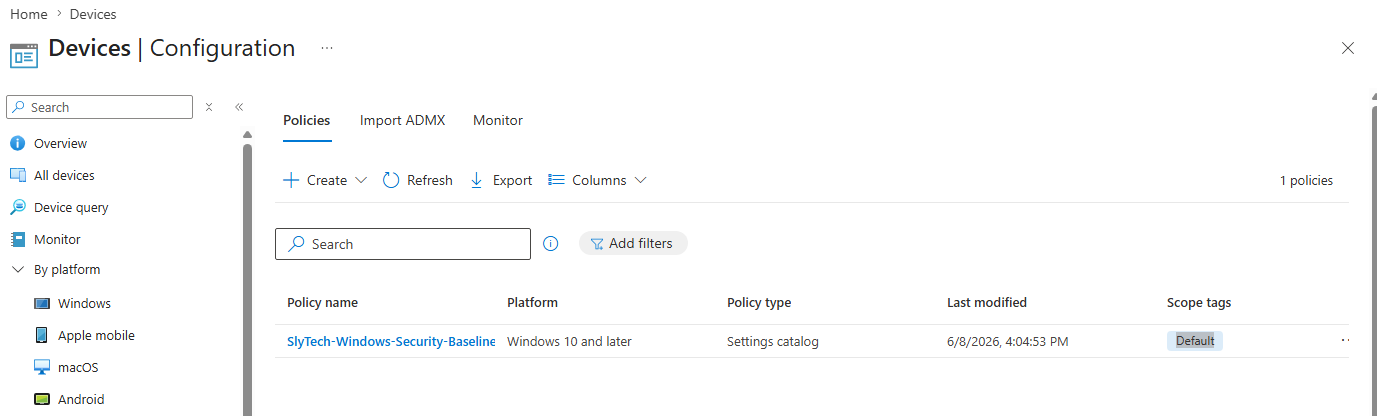This screenshot has width=1377, height=416.
Task: Click the 1 policies count text
Action: 1306,181
